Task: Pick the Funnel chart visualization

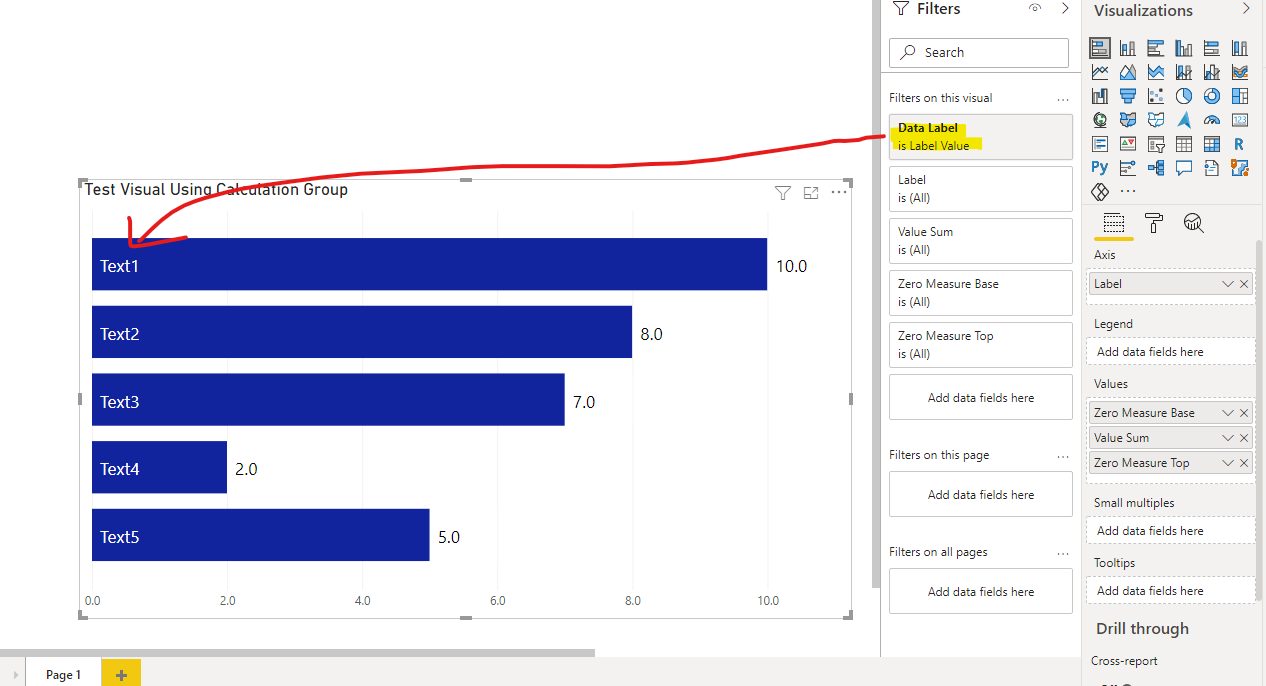Action: coord(1127,96)
